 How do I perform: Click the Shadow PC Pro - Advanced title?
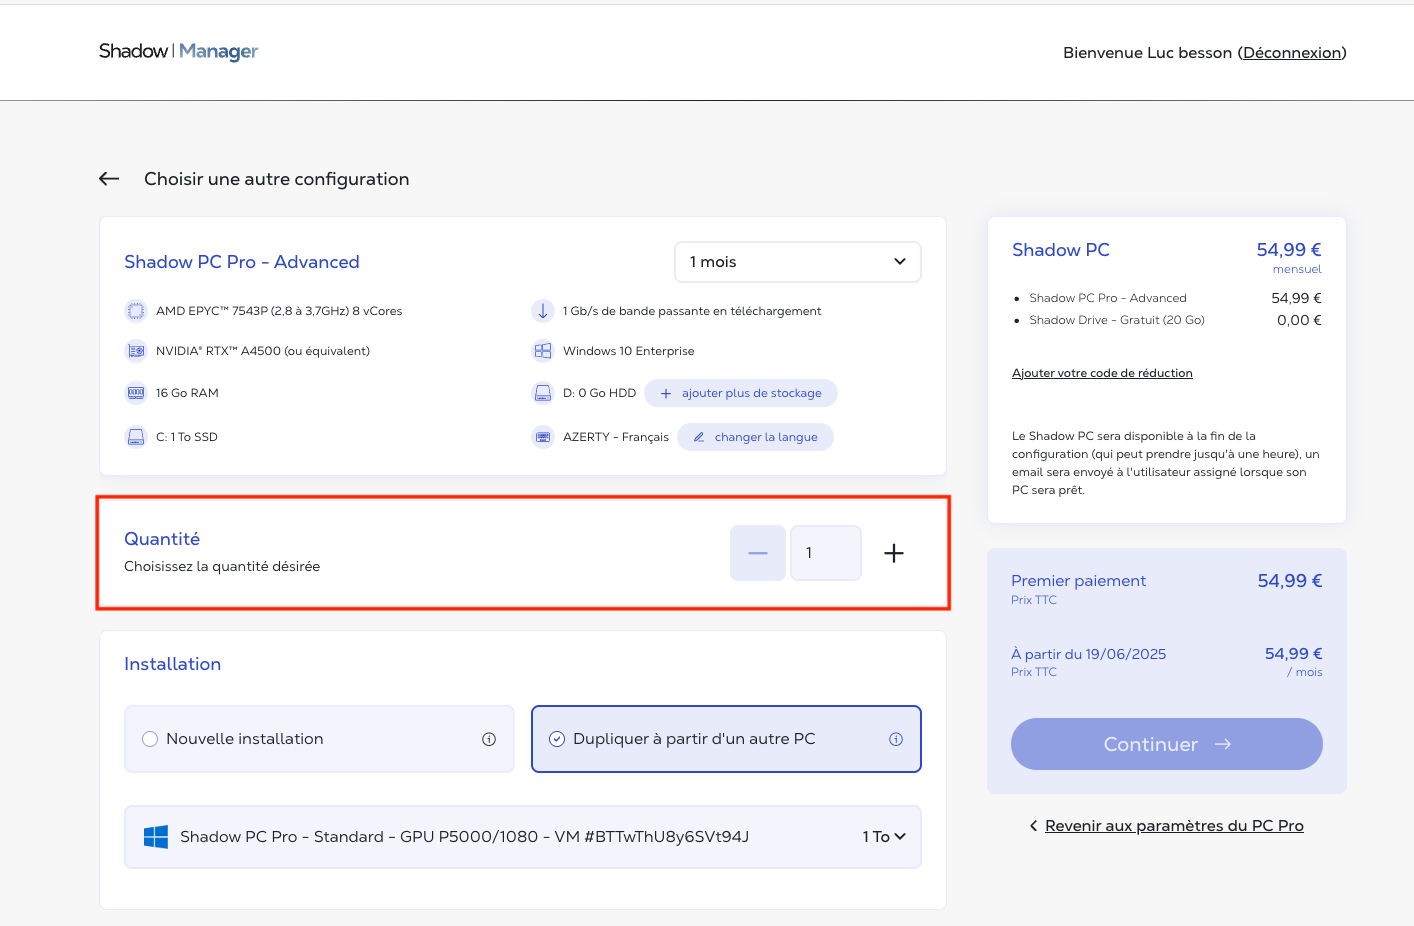242,262
